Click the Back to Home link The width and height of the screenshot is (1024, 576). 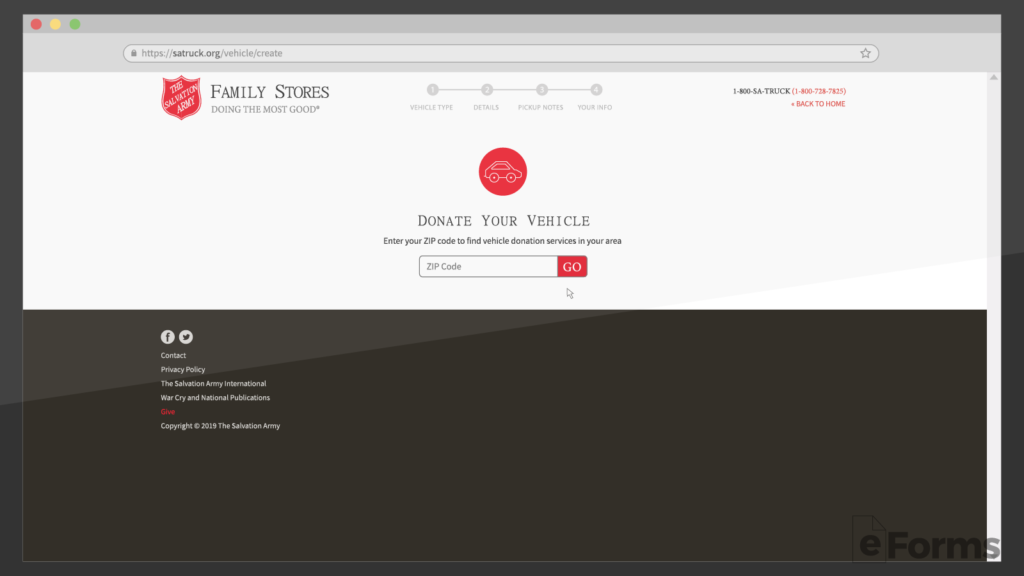tap(818, 104)
